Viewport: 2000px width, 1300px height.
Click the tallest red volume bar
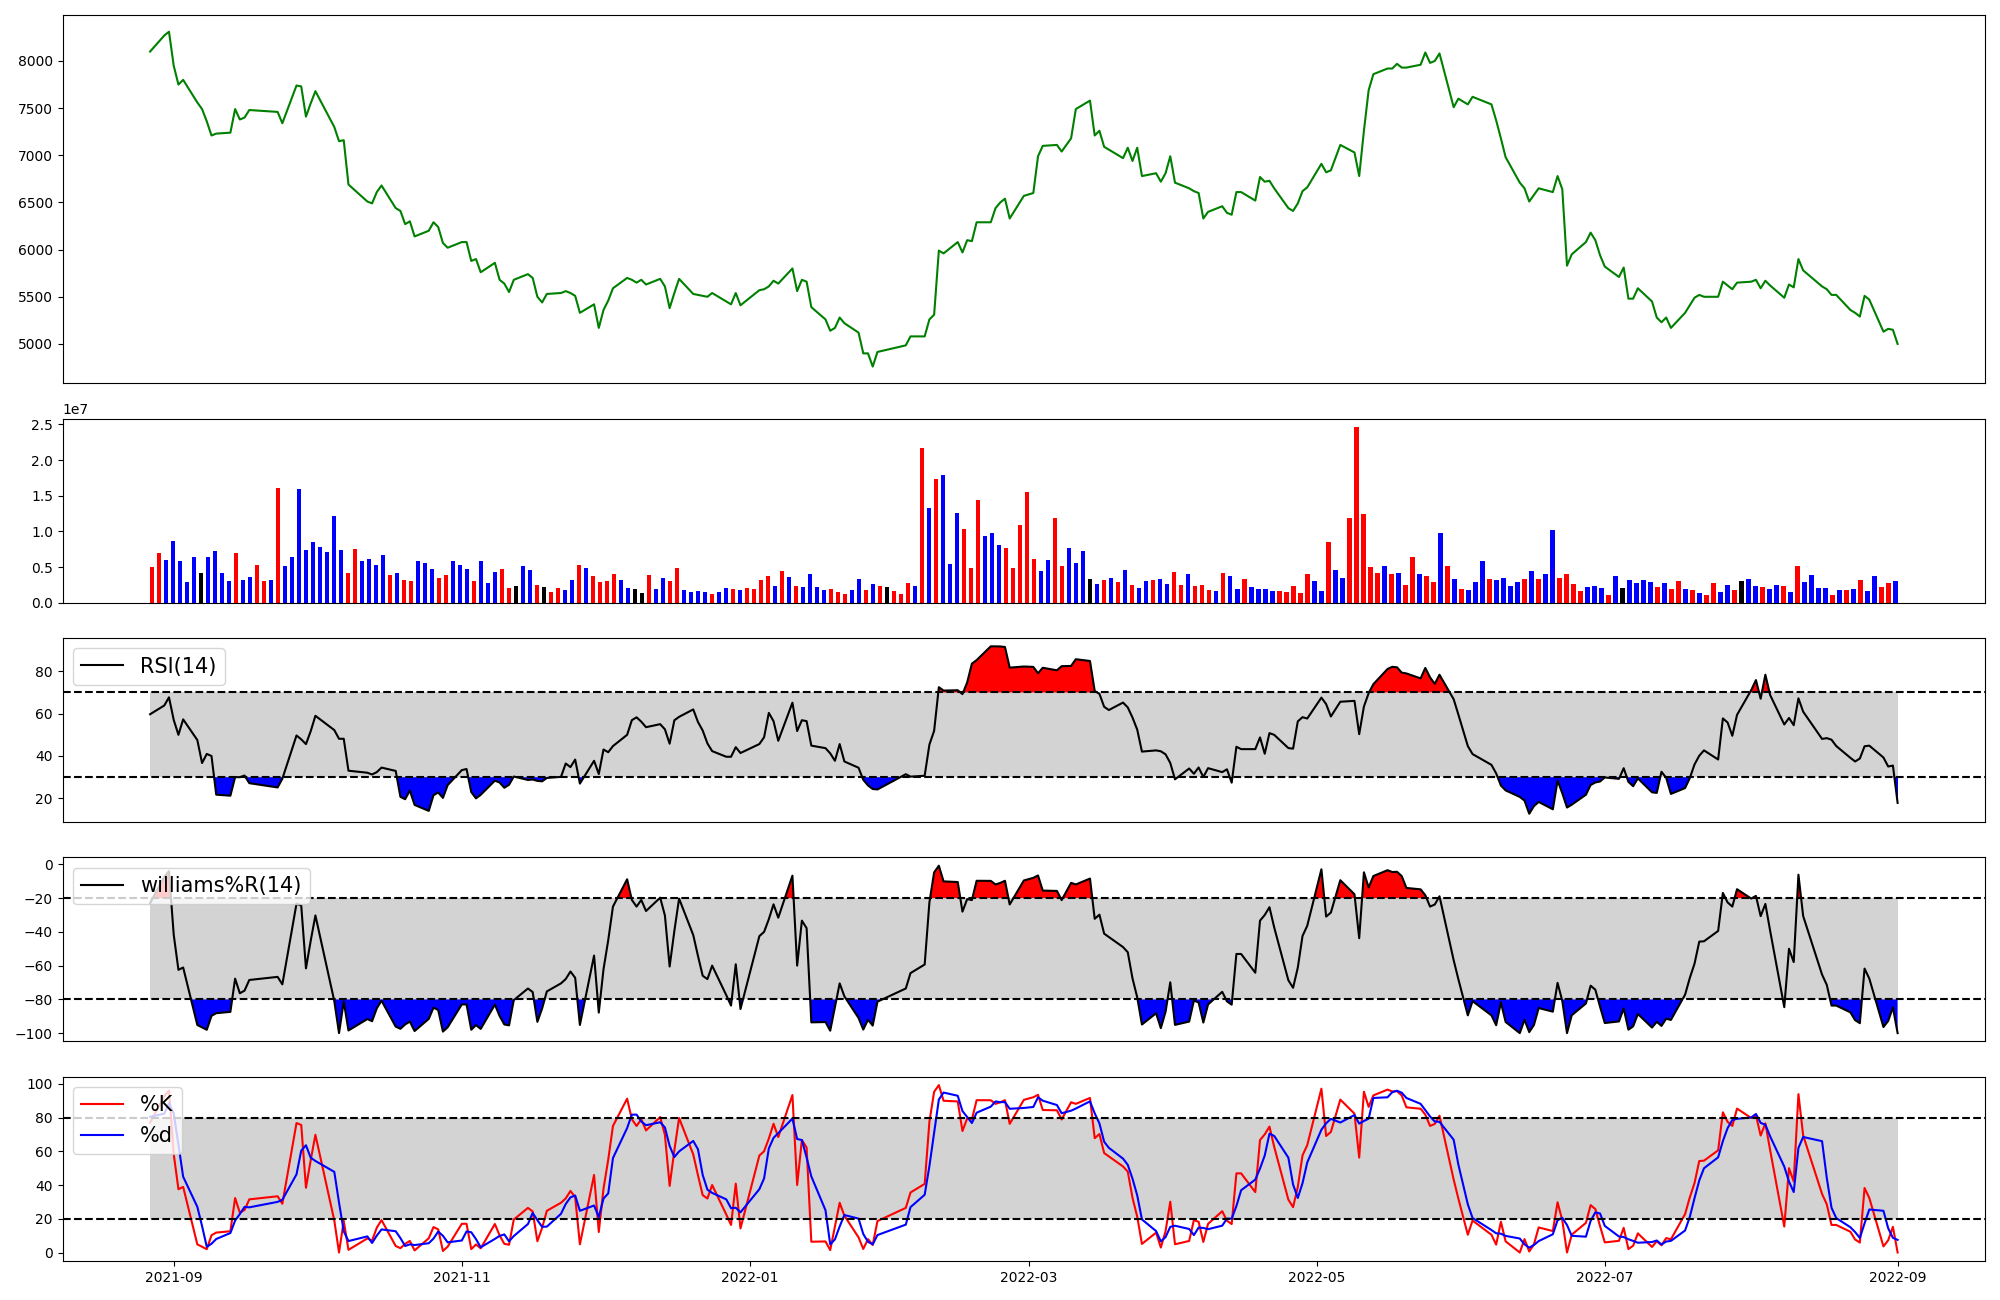[x=1356, y=515]
